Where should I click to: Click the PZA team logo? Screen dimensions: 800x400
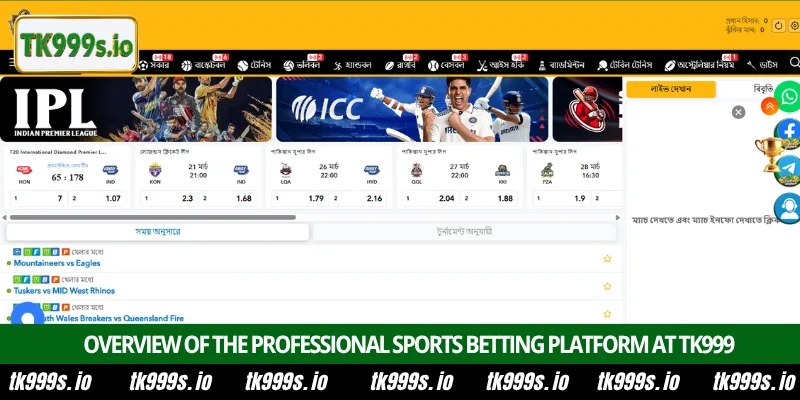[547, 170]
